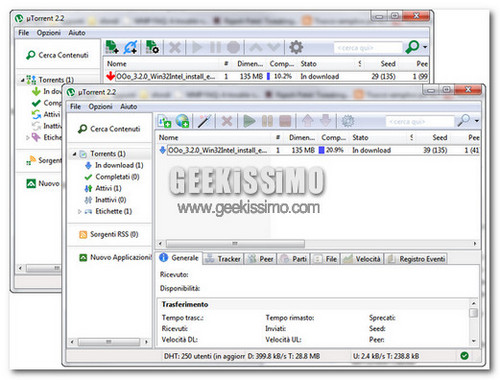This screenshot has width=500, height=380.
Task: Click Add Torrent from URL in back window
Action: (130, 47)
